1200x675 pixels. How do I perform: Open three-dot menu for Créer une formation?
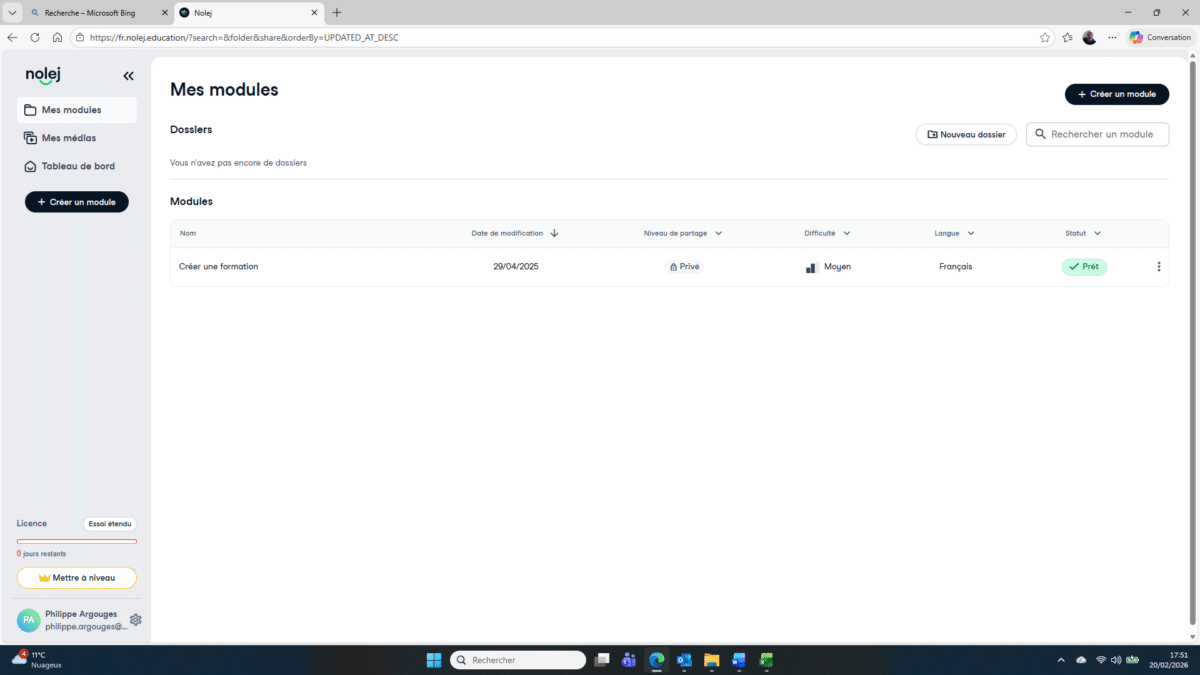[1159, 267]
